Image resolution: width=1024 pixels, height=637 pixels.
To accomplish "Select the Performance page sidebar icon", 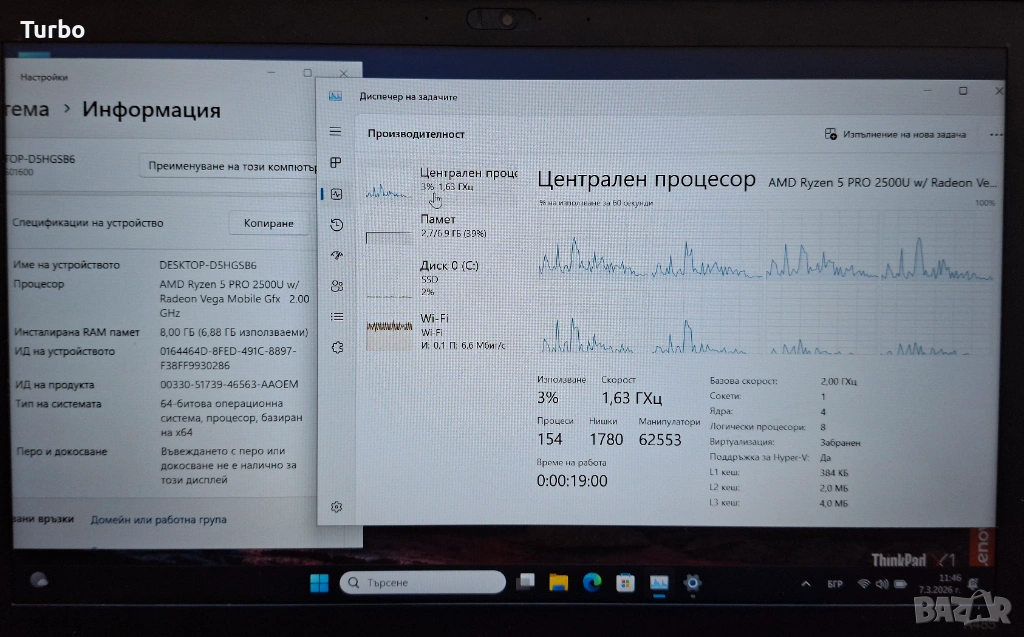I will click(x=337, y=194).
